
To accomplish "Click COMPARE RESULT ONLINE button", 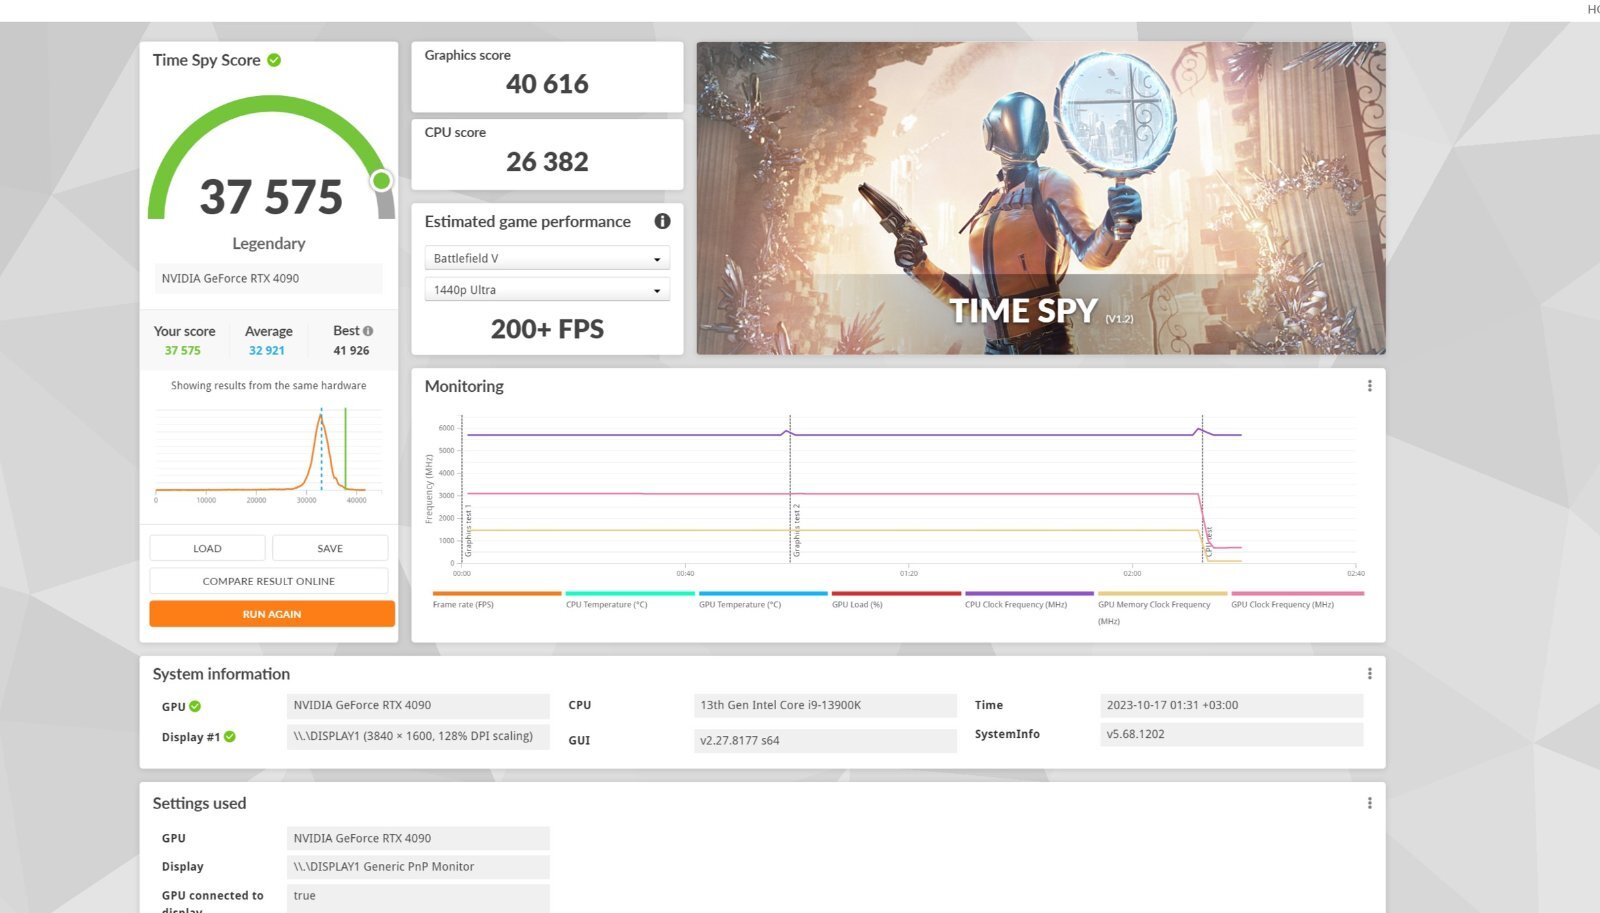I will (x=269, y=581).
